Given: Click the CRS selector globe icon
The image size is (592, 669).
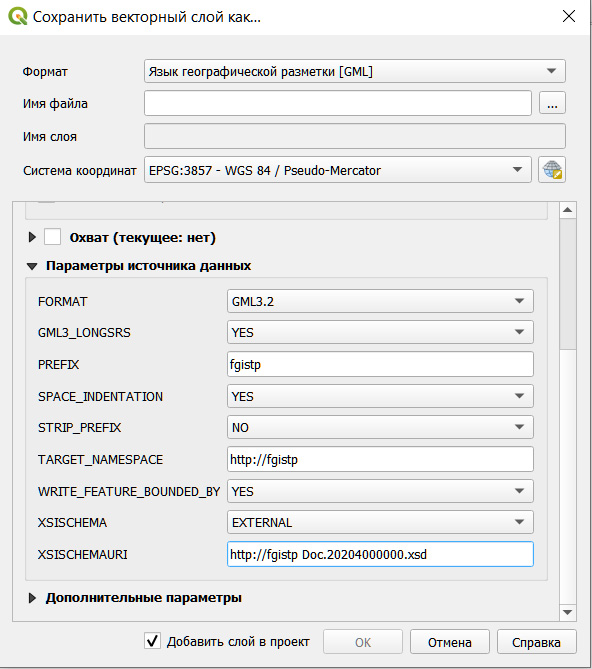Looking at the screenshot, I should tap(552, 170).
